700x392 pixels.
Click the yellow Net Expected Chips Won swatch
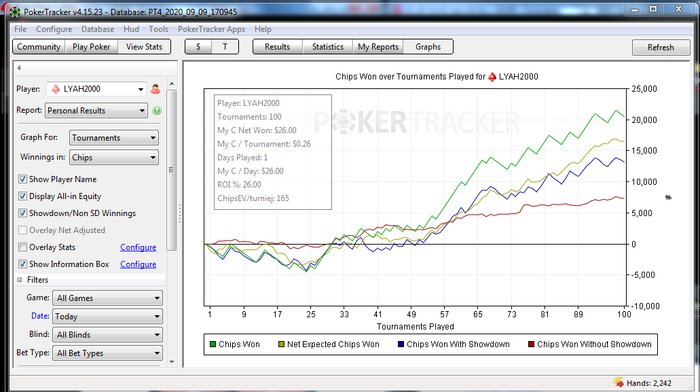(x=281, y=344)
